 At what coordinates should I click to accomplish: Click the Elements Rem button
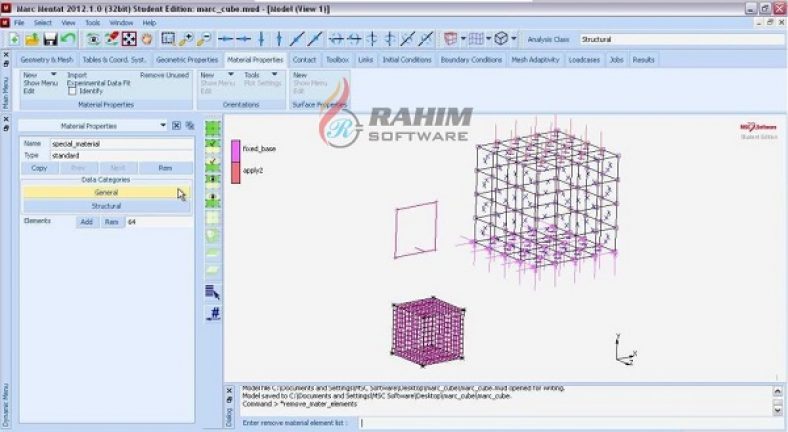point(112,222)
